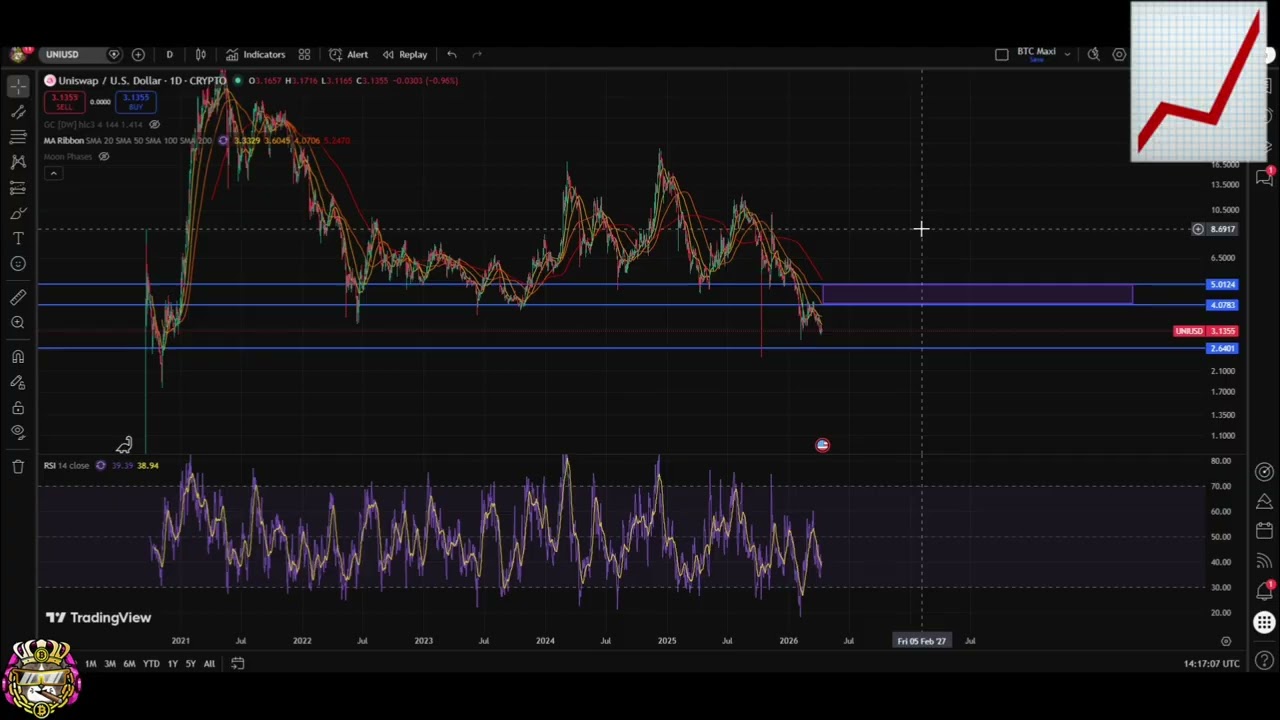
Task: Click the 14:17:07 UTC timezone clock
Action: pyautogui.click(x=1211, y=664)
